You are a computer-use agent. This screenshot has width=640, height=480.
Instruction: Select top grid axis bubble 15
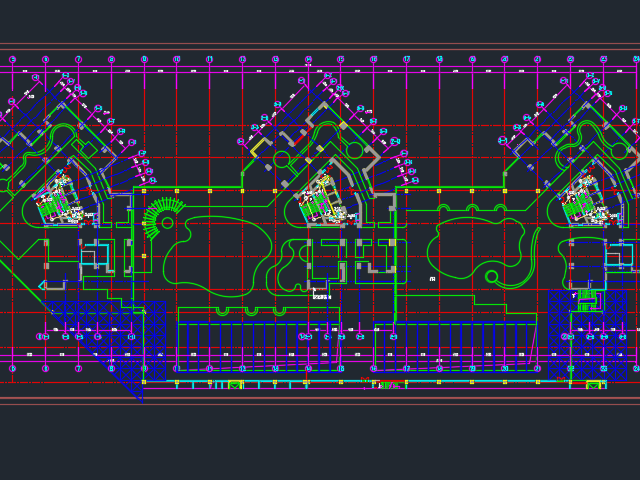coord(341,60)
